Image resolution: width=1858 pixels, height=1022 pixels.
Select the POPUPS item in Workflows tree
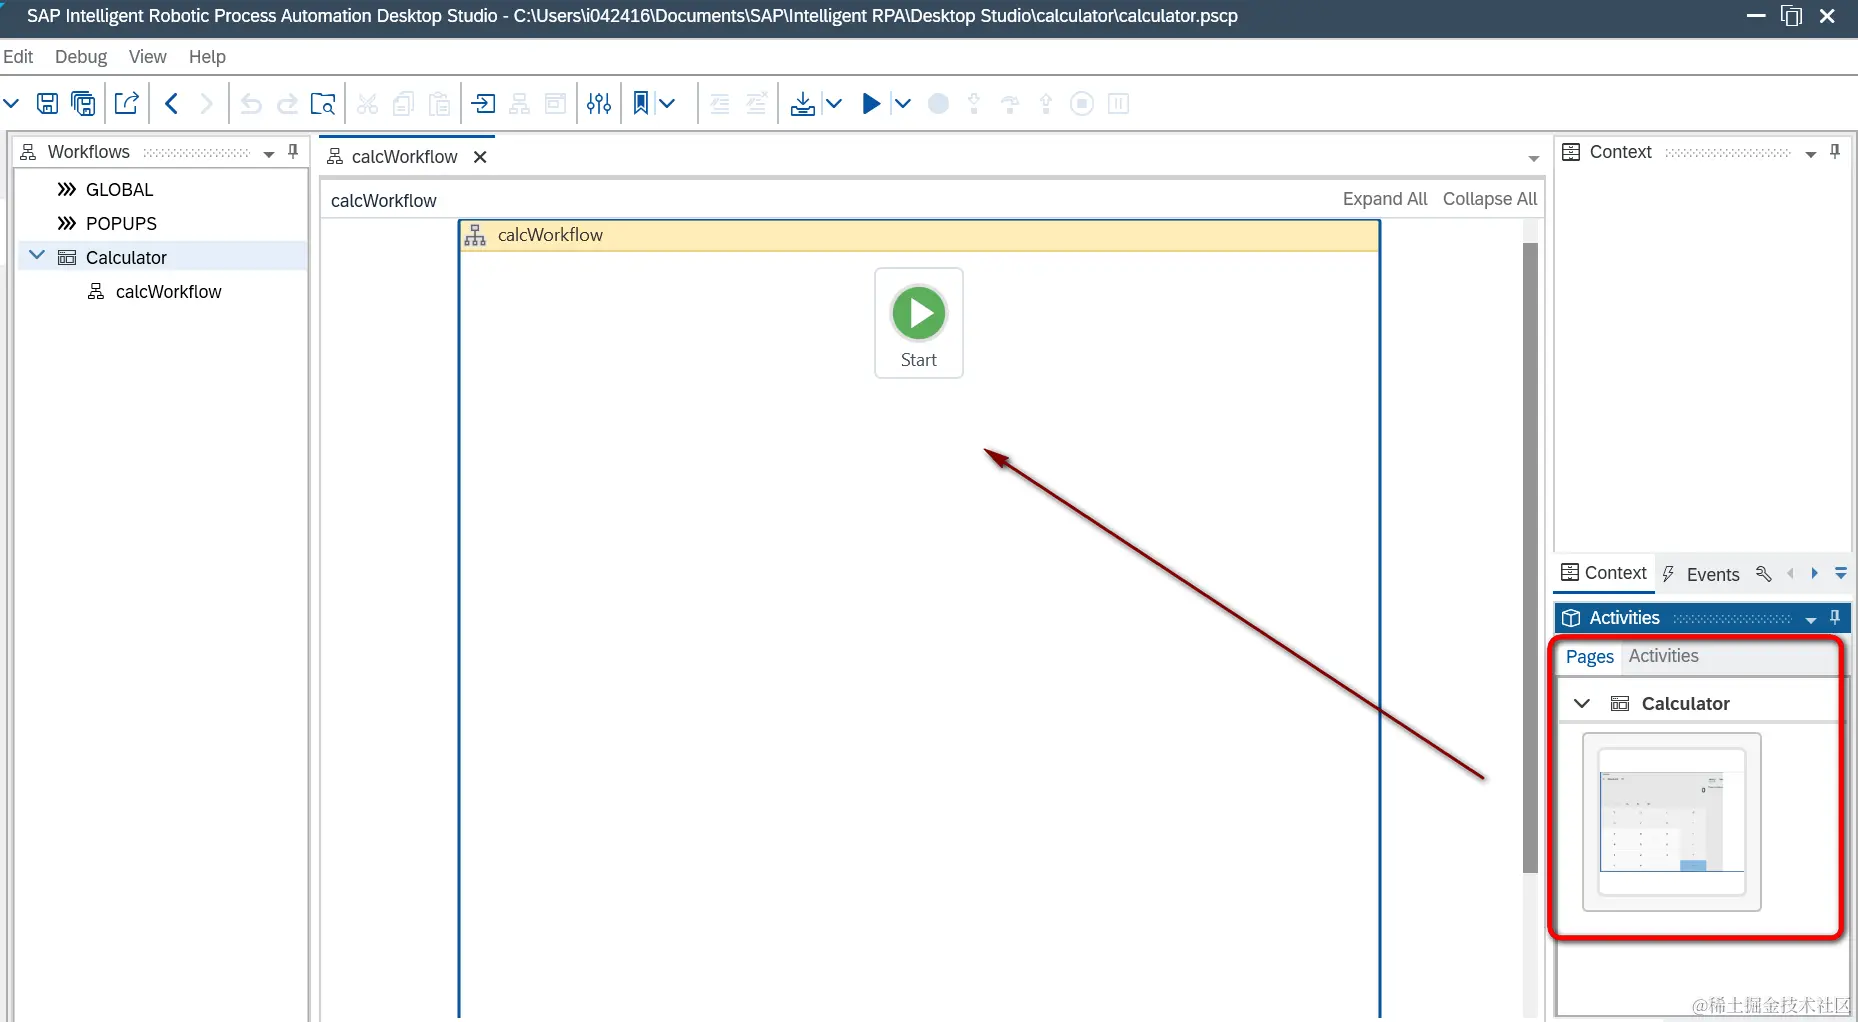[x=122, y=224]
